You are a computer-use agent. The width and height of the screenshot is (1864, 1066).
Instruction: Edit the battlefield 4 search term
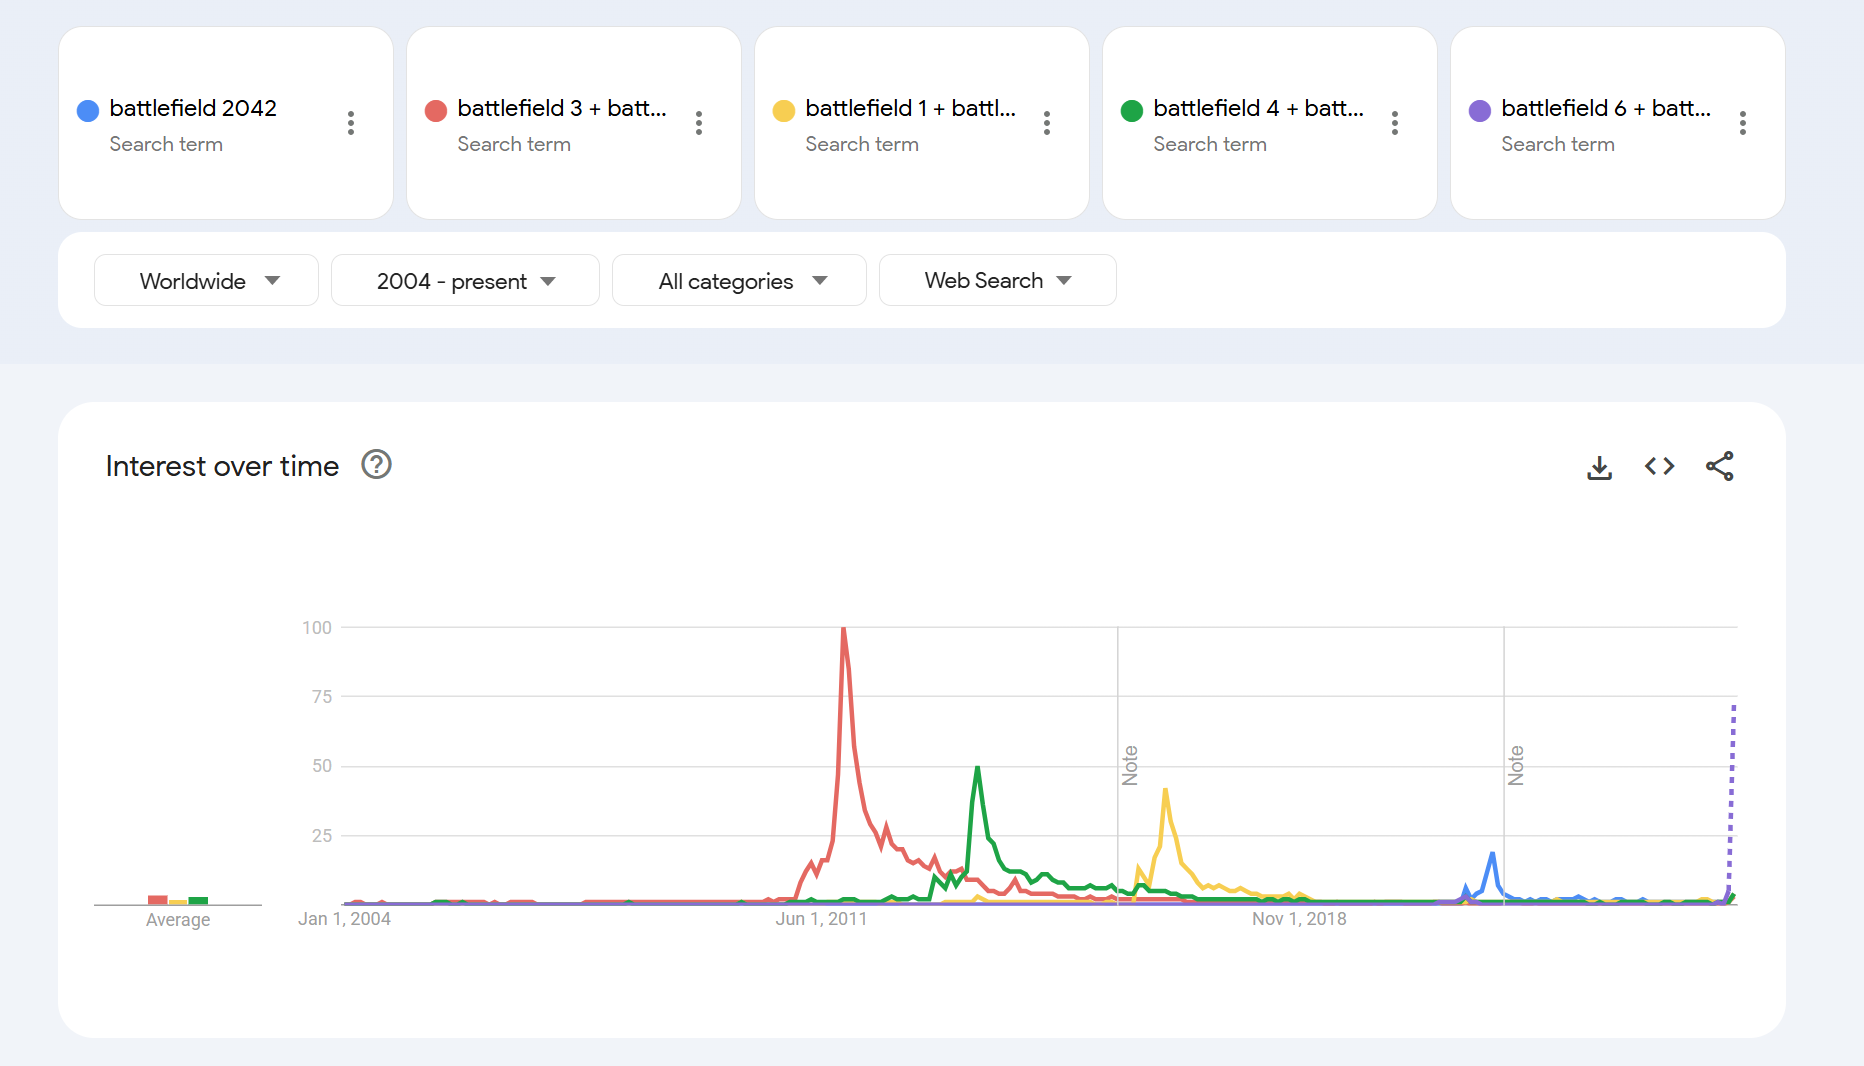[1258, 108]
